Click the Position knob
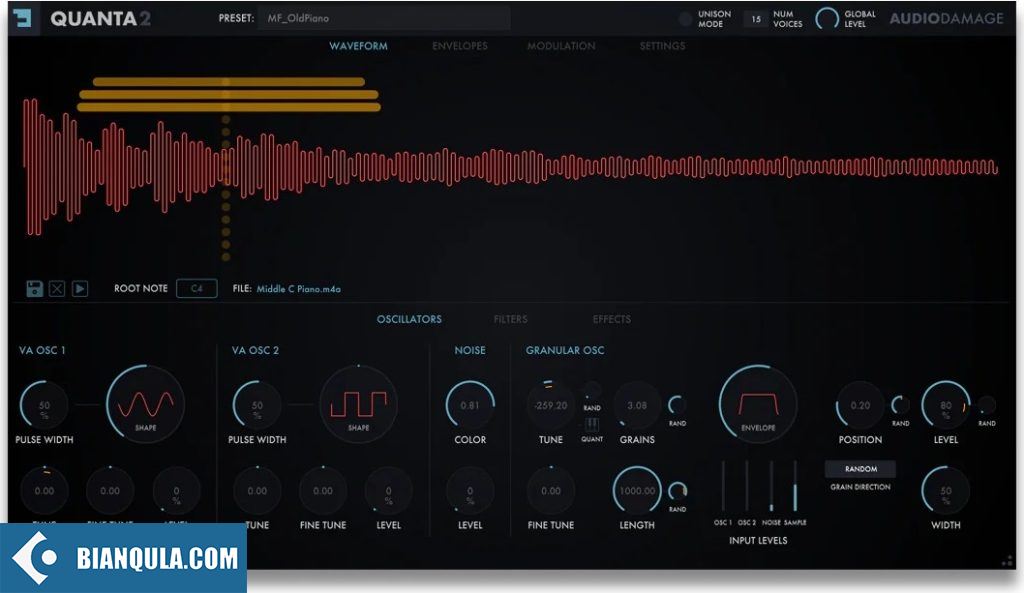Image resolution: width=1024 pixels, height=593 pixels. click(x=860, y=405)
